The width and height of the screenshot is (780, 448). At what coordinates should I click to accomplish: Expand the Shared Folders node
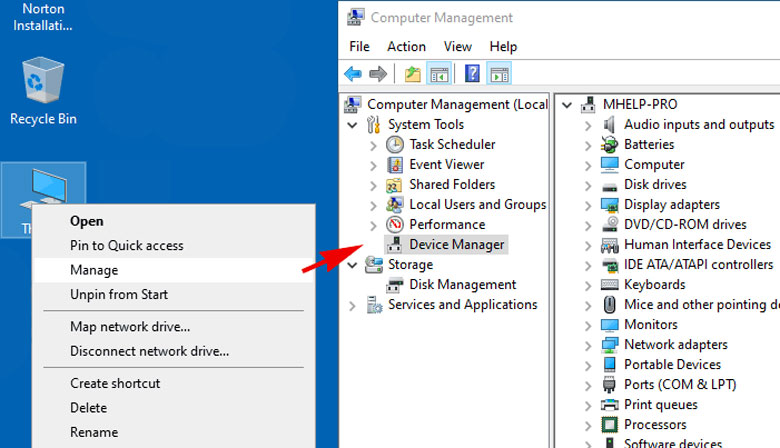373,185
